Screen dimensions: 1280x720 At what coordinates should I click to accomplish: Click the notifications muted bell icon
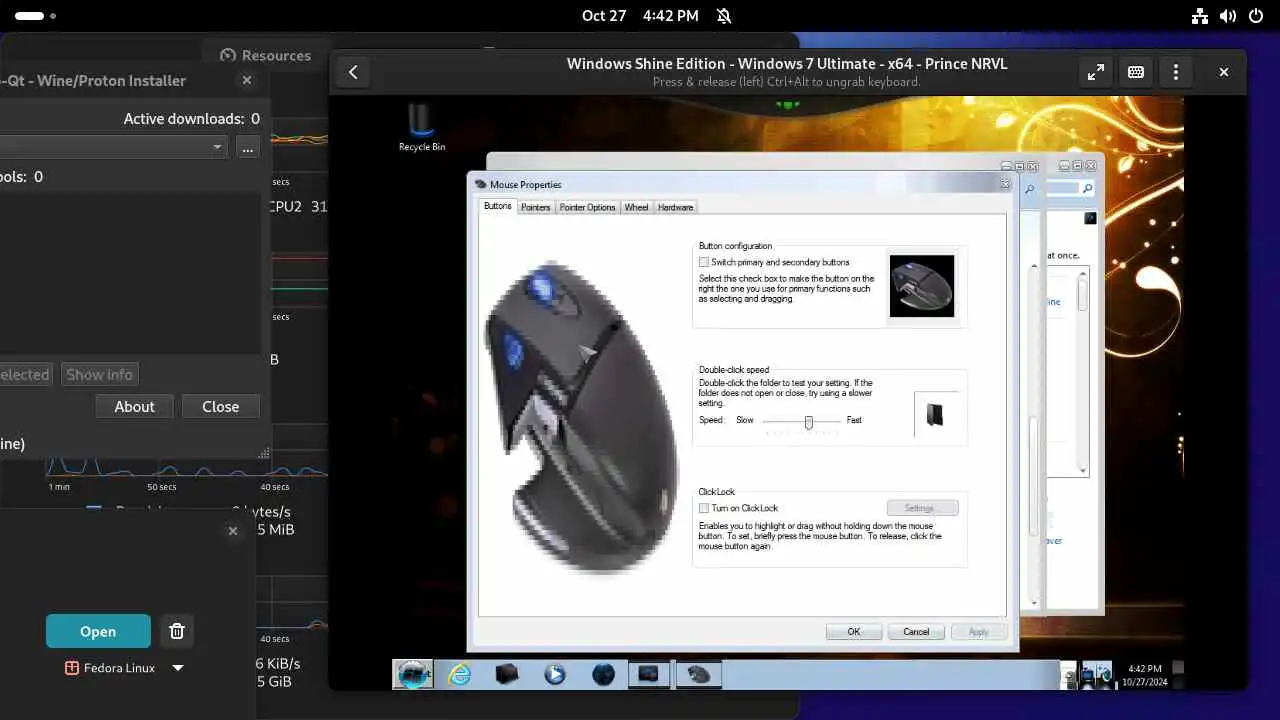[724, 16]
